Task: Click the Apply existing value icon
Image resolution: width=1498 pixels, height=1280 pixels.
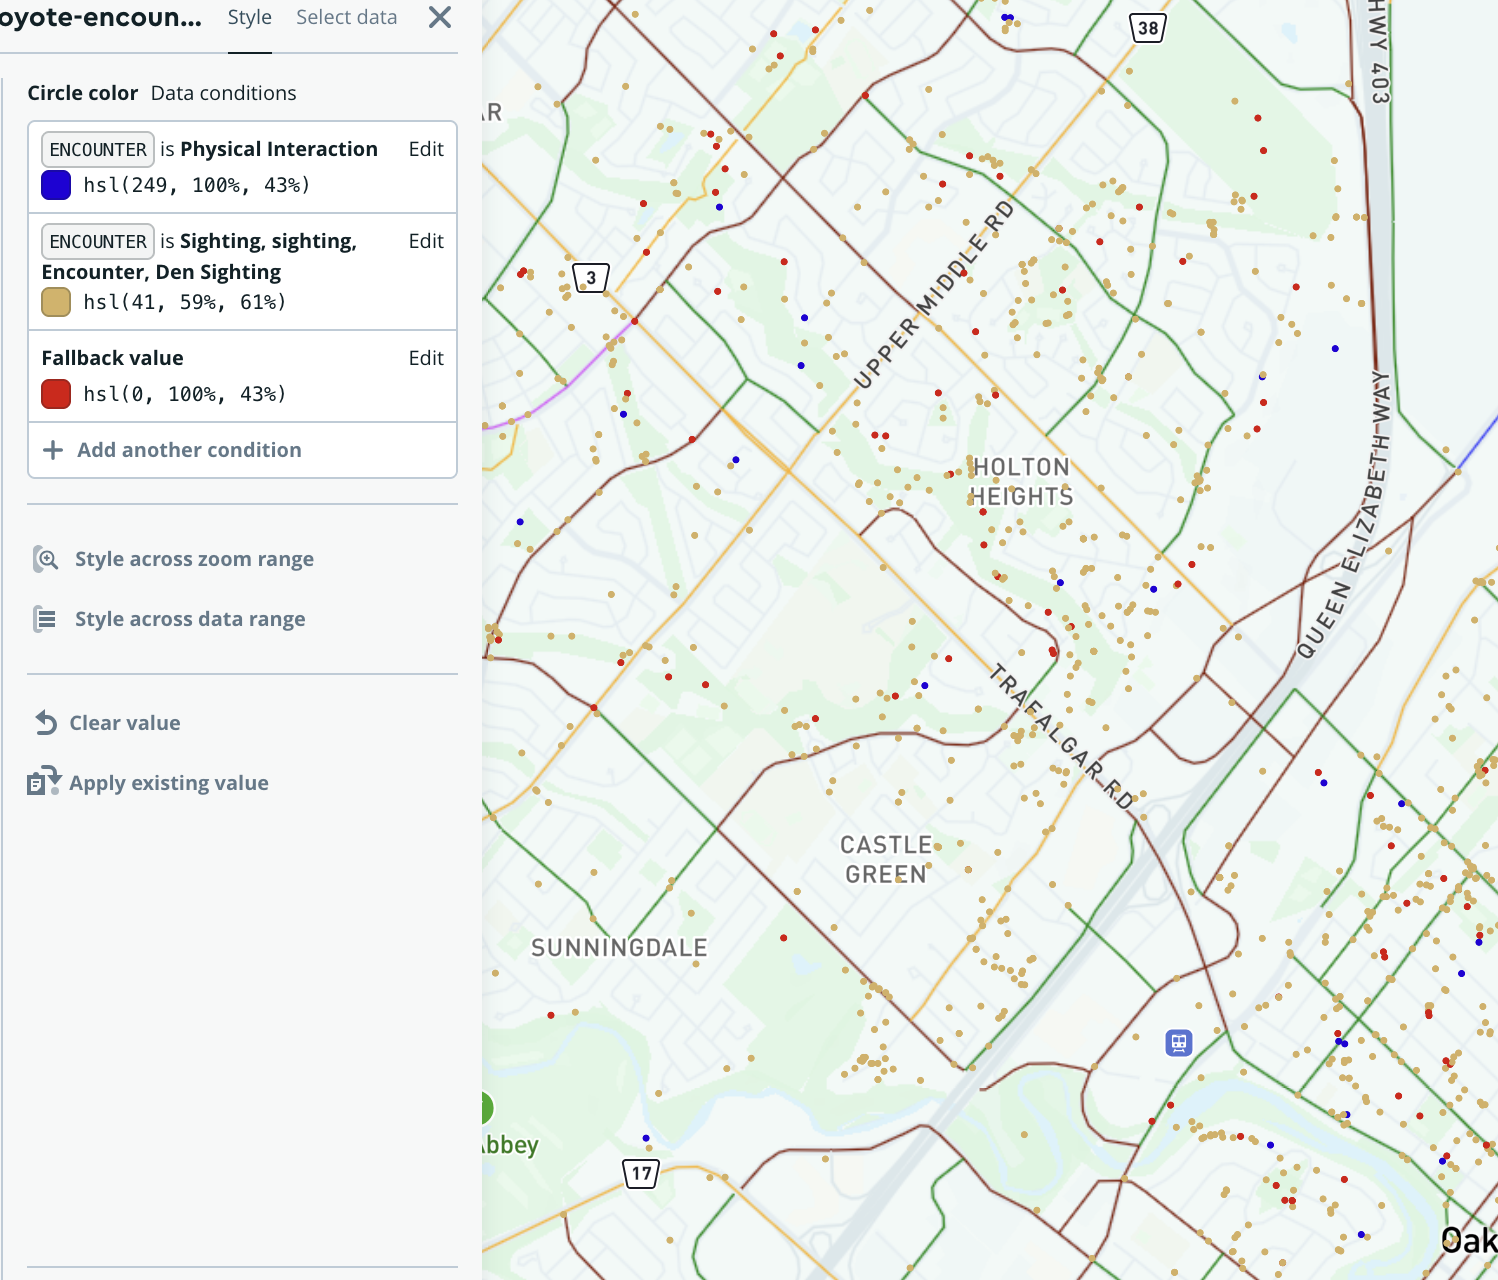Action: (x=44, y=783)
